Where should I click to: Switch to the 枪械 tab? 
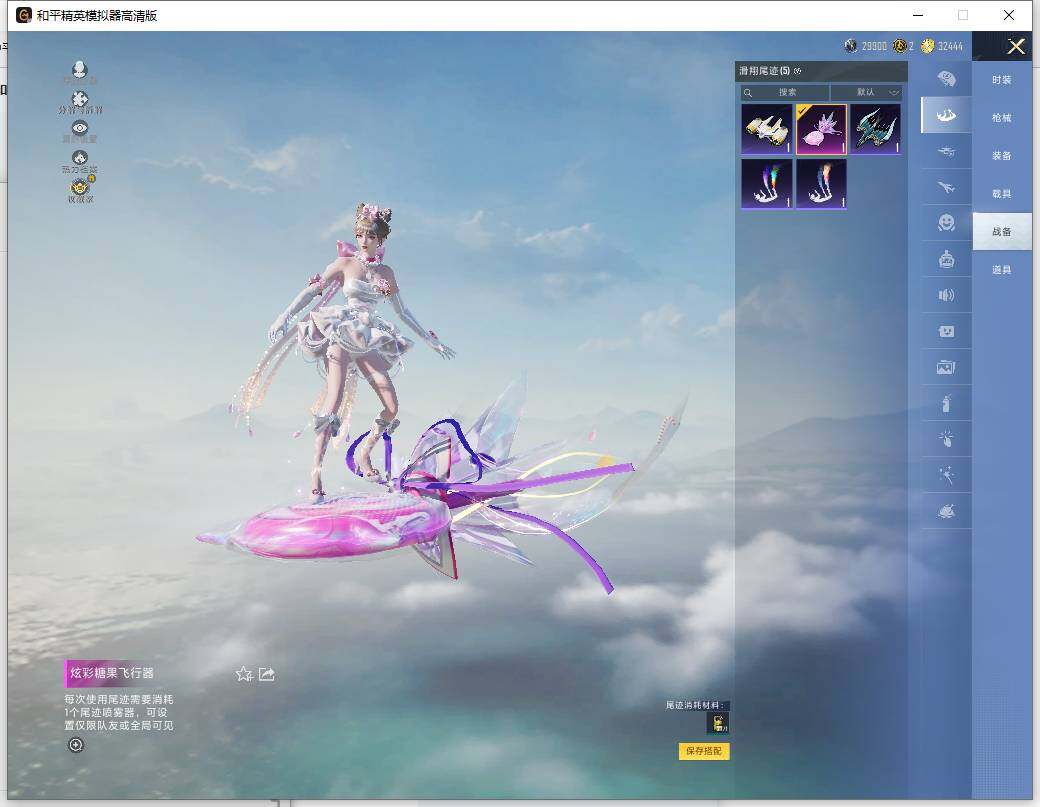click(1002, 118)
